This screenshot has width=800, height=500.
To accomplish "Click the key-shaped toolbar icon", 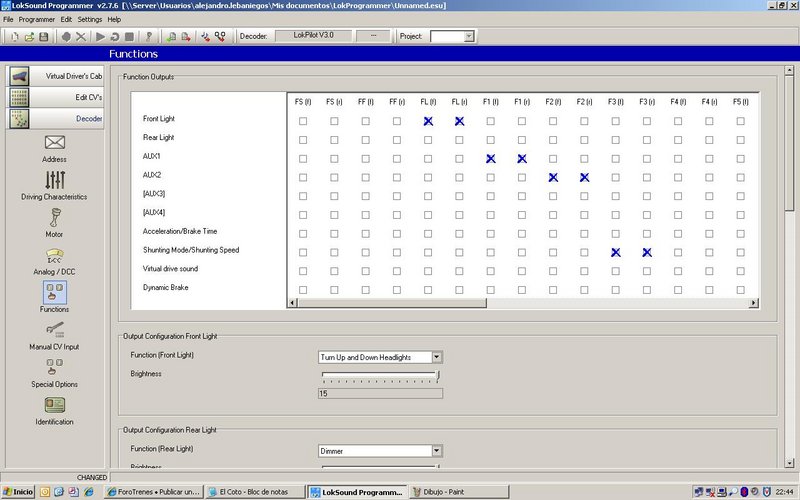I will pos(149,37).
